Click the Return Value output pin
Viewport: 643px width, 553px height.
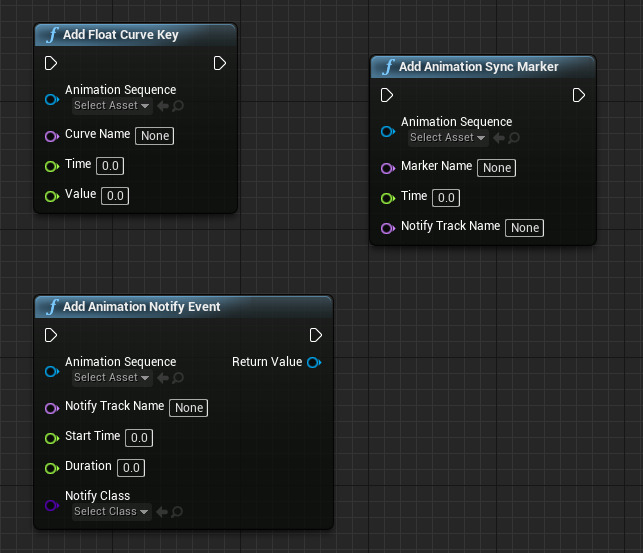[x=314, y=362]
